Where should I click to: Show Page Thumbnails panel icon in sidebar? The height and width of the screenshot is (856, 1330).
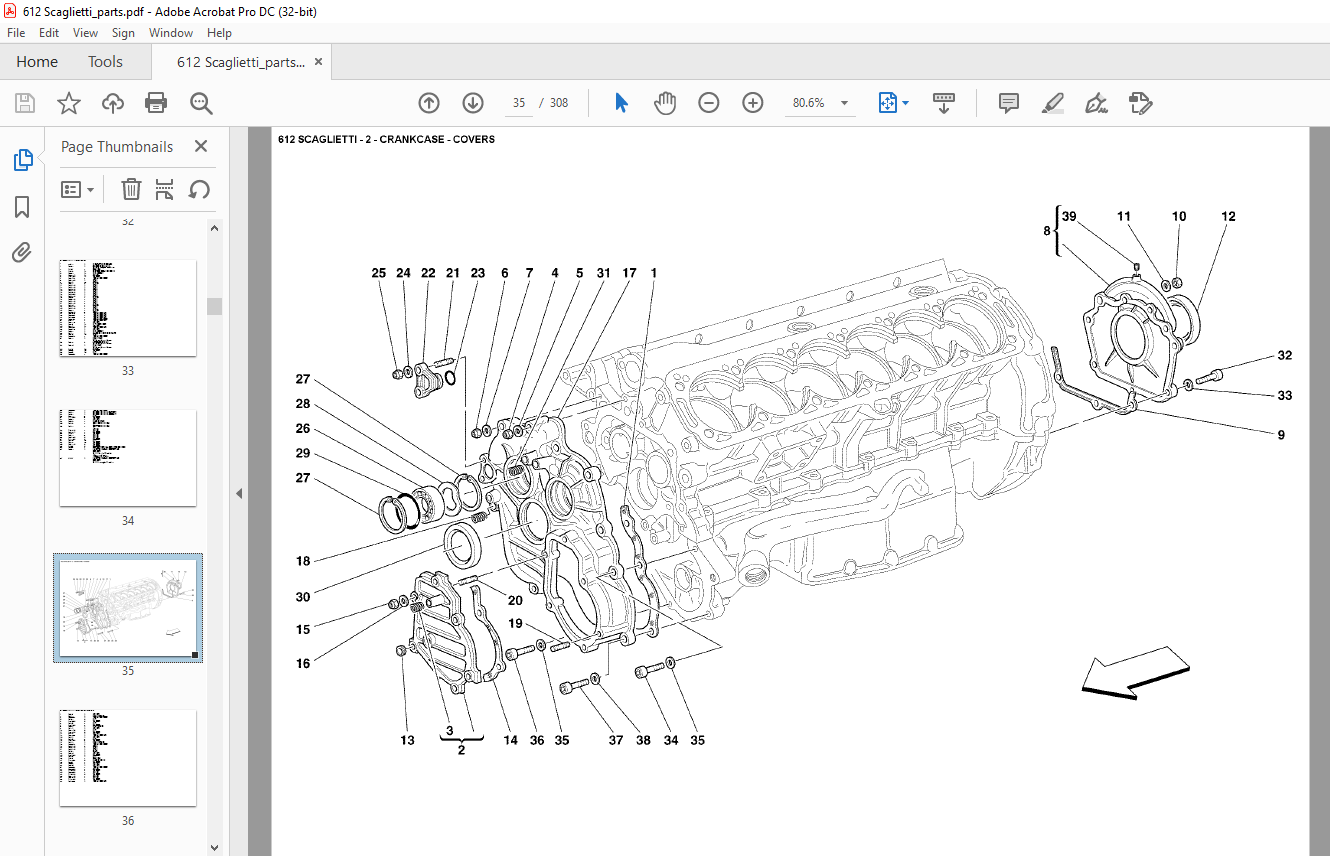coord(22,160)
